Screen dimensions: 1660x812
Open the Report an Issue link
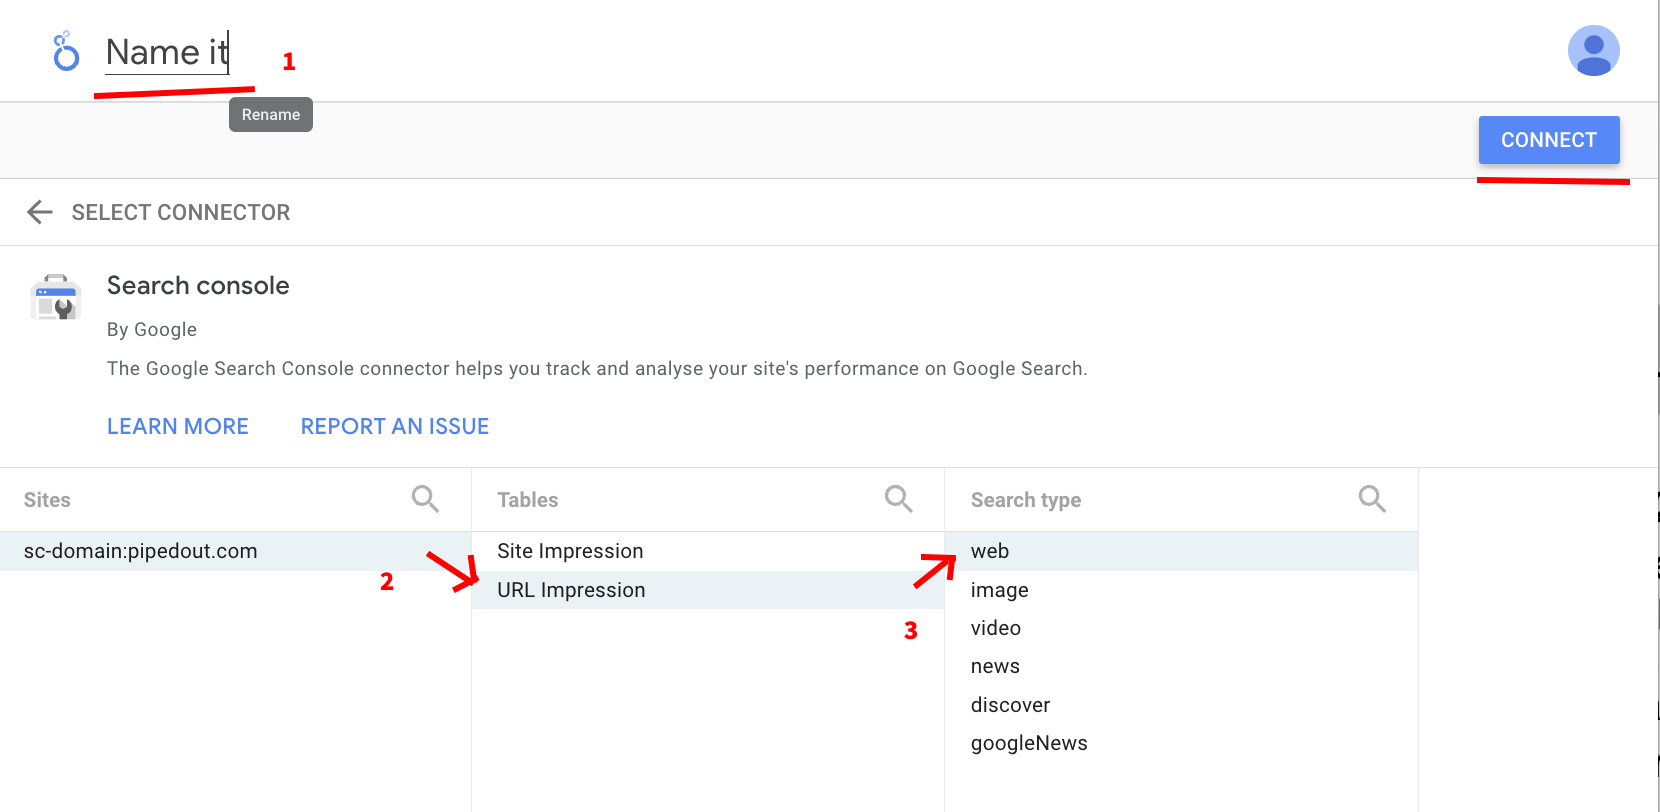click(395, 427)
